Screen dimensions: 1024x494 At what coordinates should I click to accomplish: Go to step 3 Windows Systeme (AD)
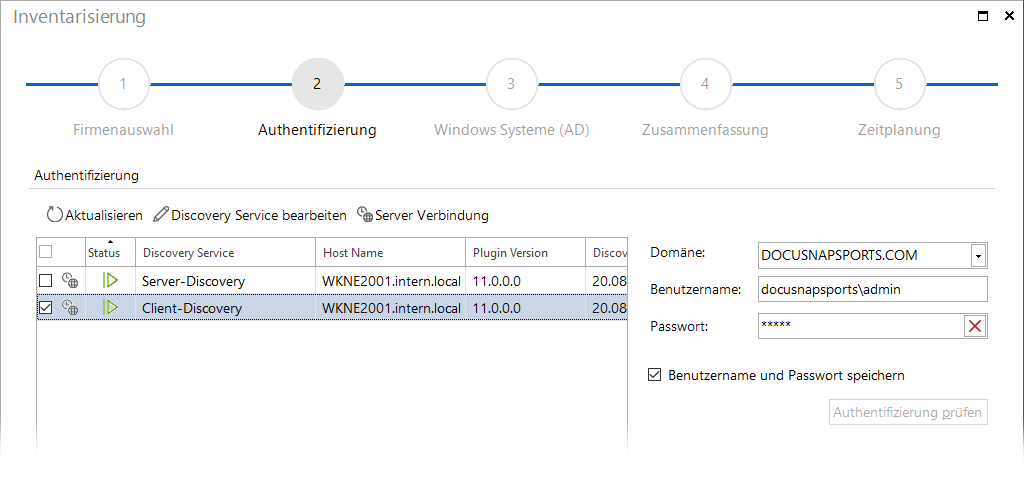click(511, 84)
